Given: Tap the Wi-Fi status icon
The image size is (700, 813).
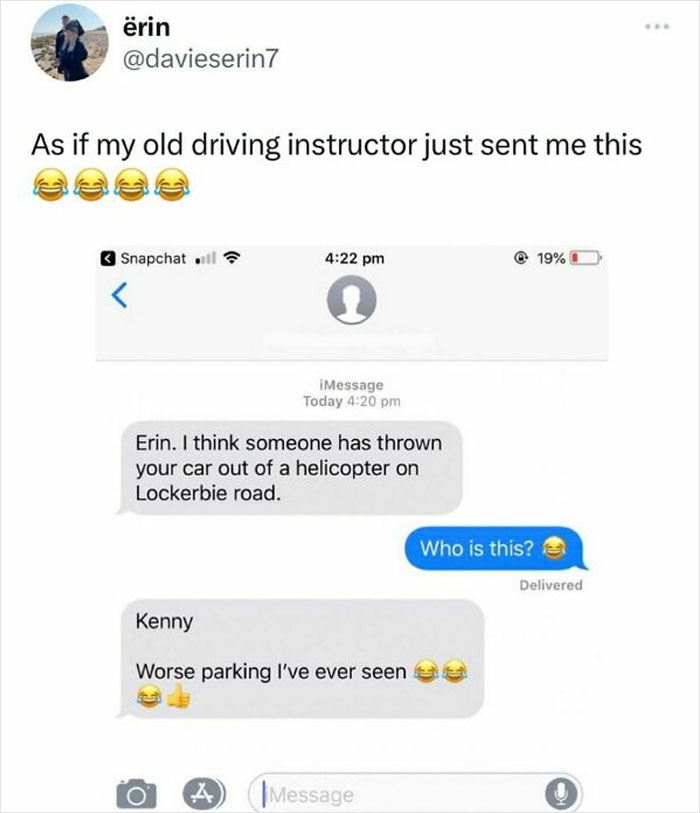Looking at the screenshot, I should 232,258.
